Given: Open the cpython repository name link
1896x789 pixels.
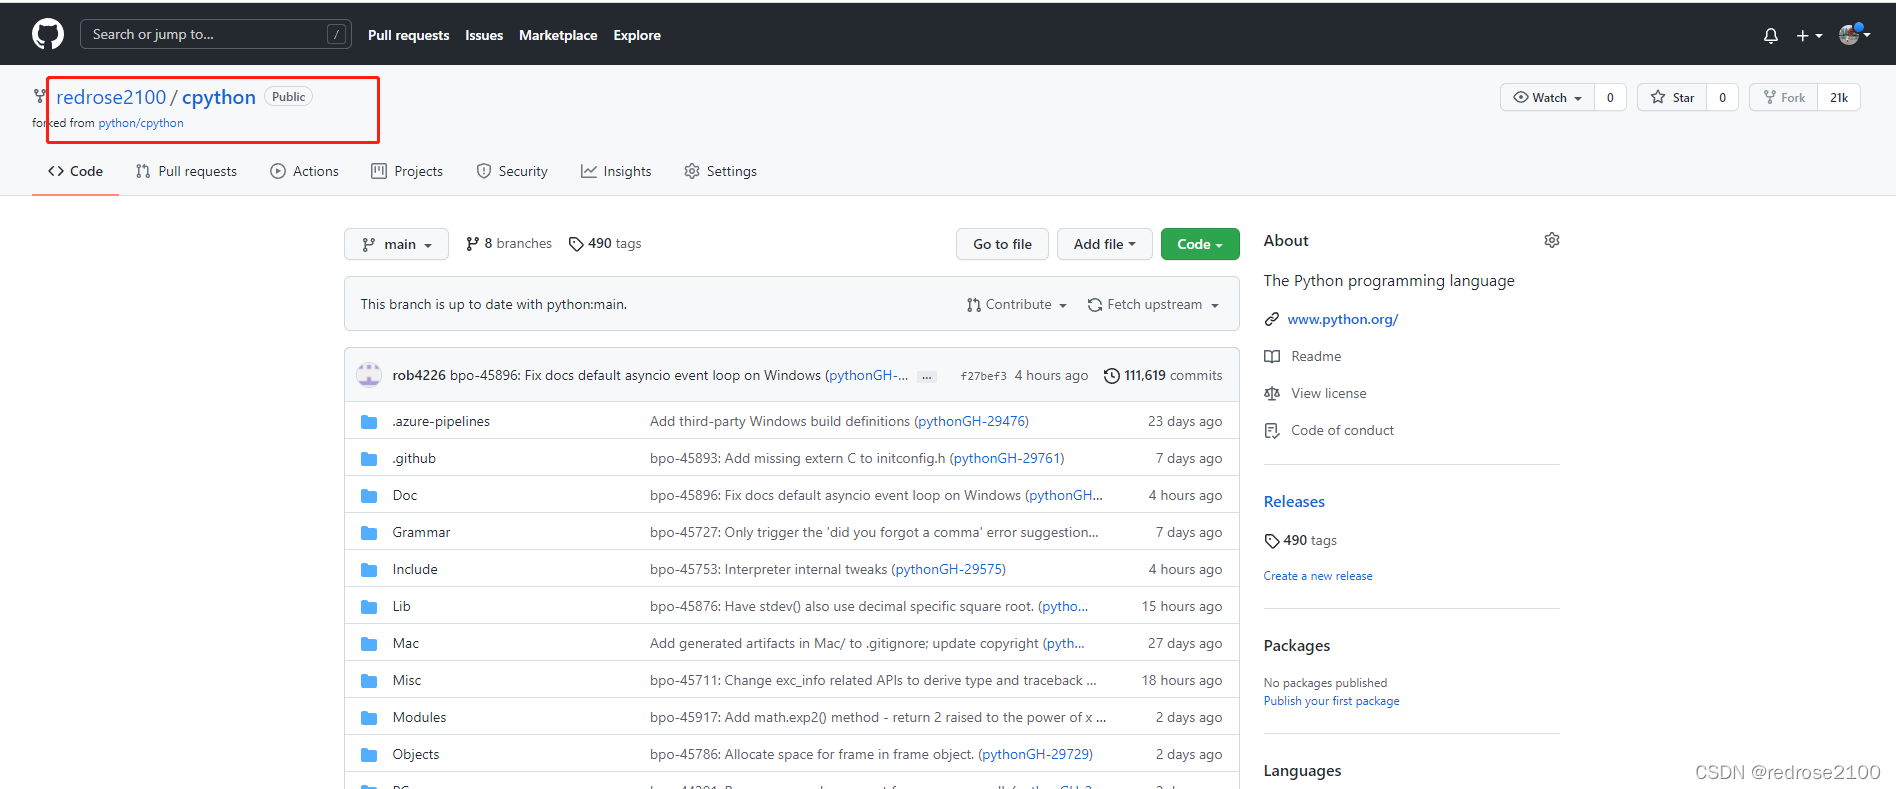Looking at the screenshot, I should pos(219,97).
